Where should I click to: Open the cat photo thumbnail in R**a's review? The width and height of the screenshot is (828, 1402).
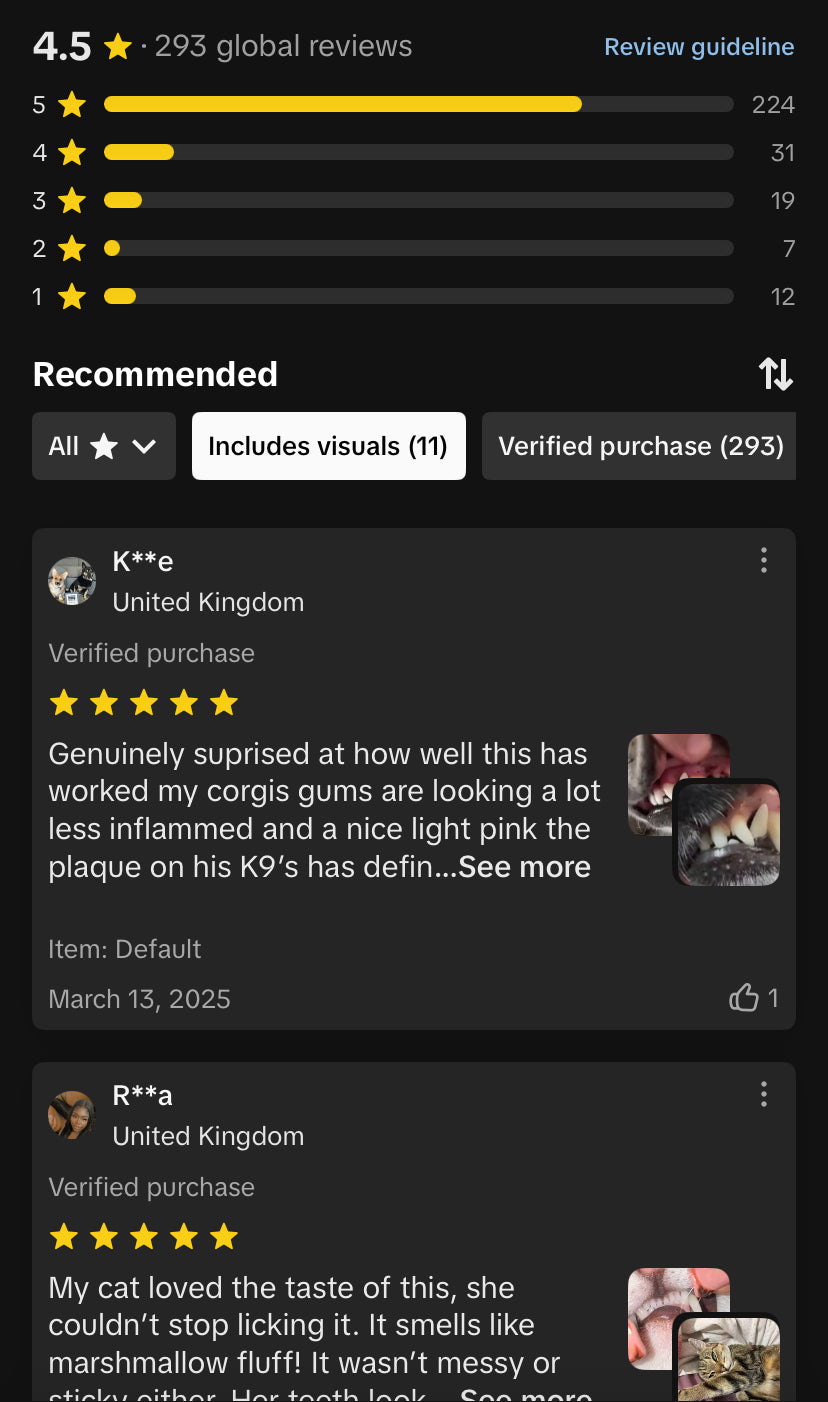pyautogui.click(x=727, y=1357)
